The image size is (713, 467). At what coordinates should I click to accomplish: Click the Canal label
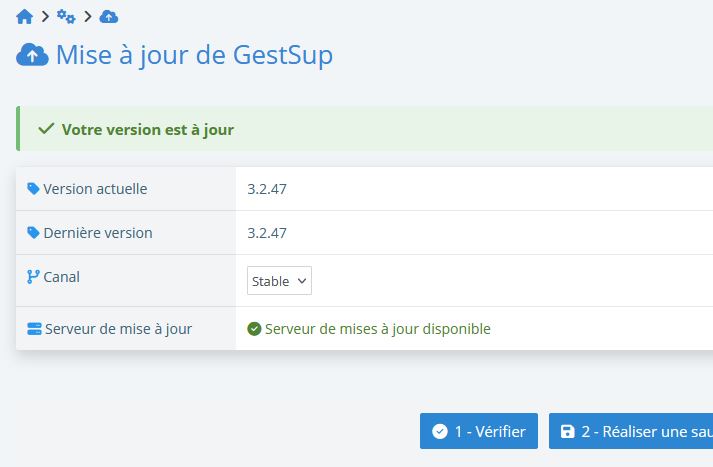(61, 277)
